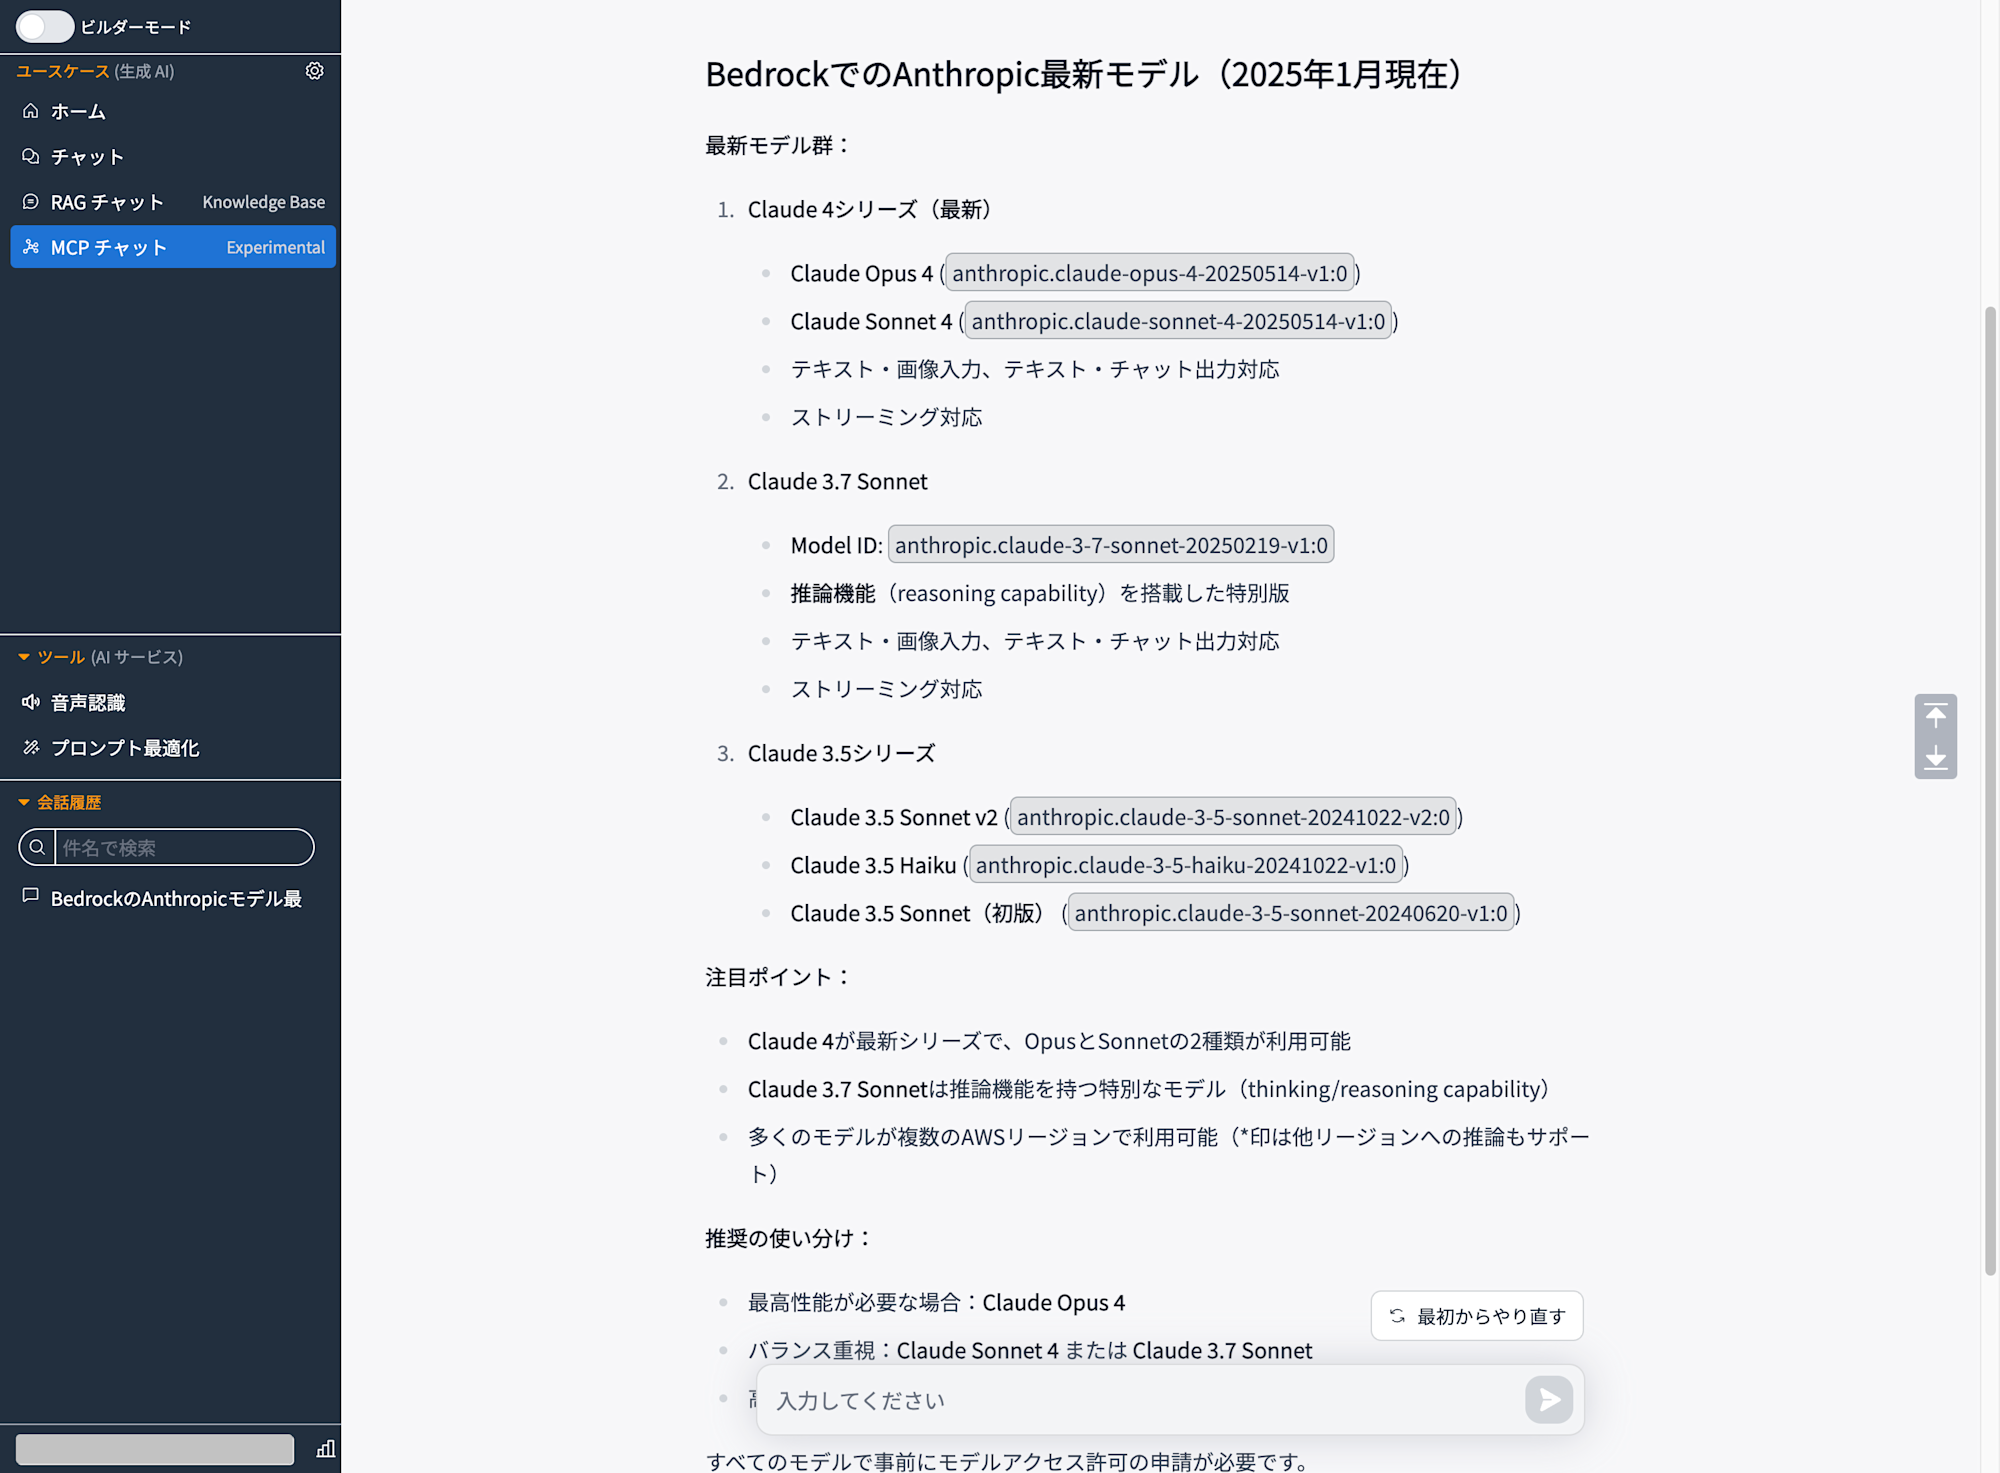Click the search magnifier icon in 会話履歴
This screenshot has height=1473, width=2000.
click(x=37, y=847)
